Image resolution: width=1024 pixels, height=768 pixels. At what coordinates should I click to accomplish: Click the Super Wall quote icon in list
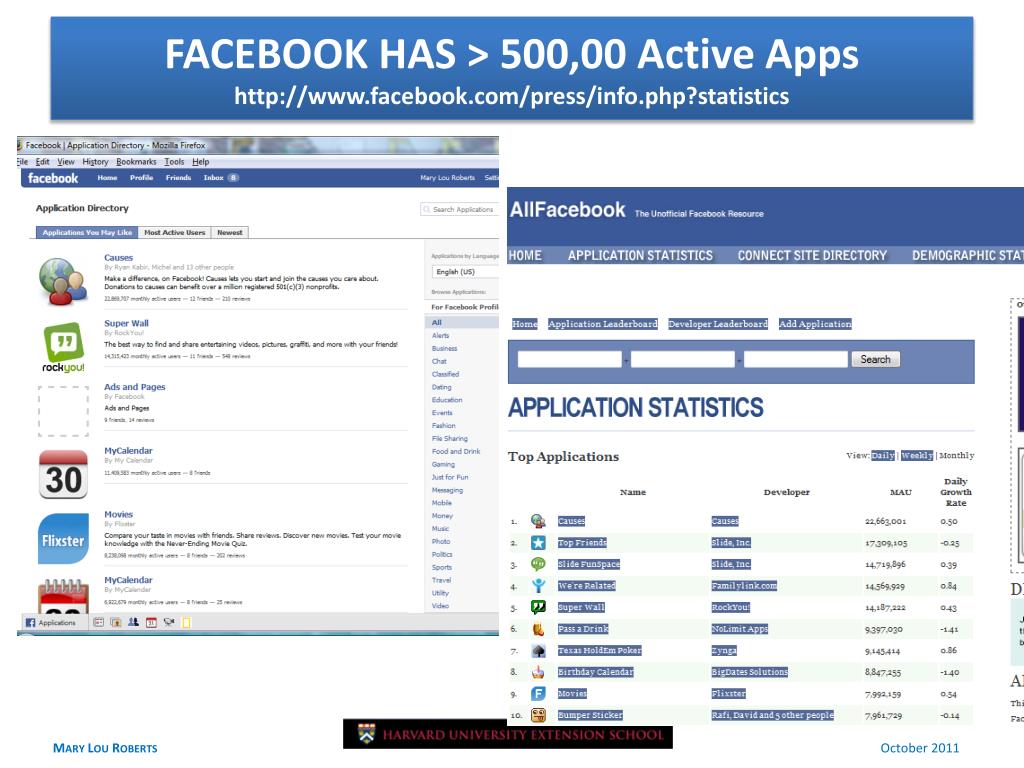point(538,607)
